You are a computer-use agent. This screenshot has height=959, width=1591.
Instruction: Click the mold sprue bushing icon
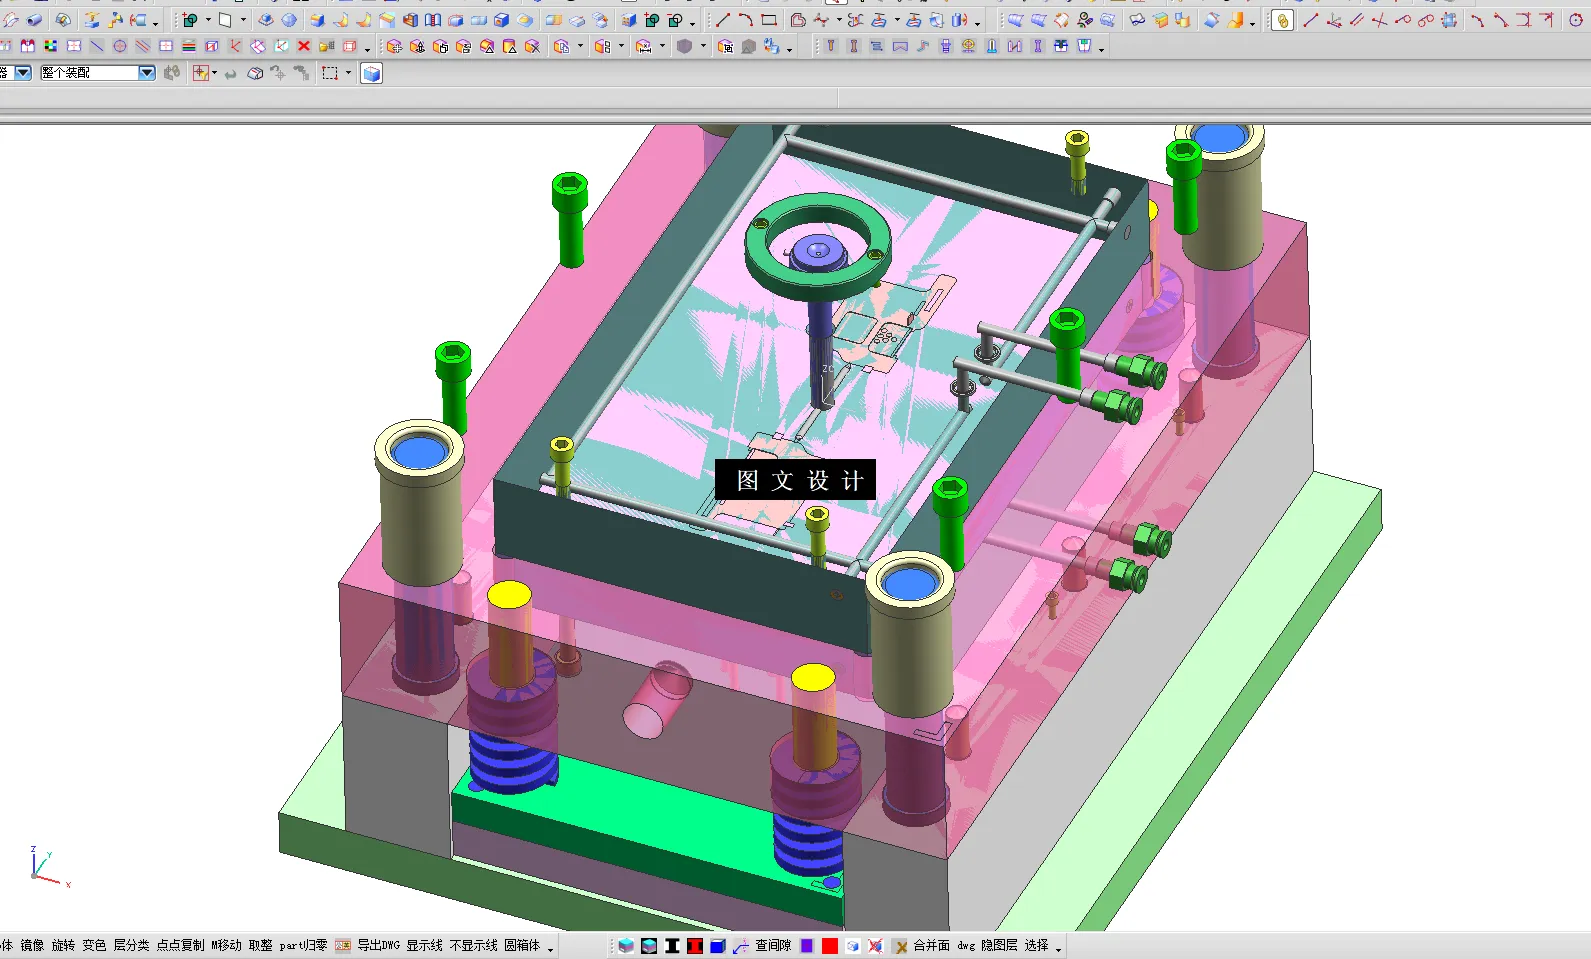click(x=946, y=46)
